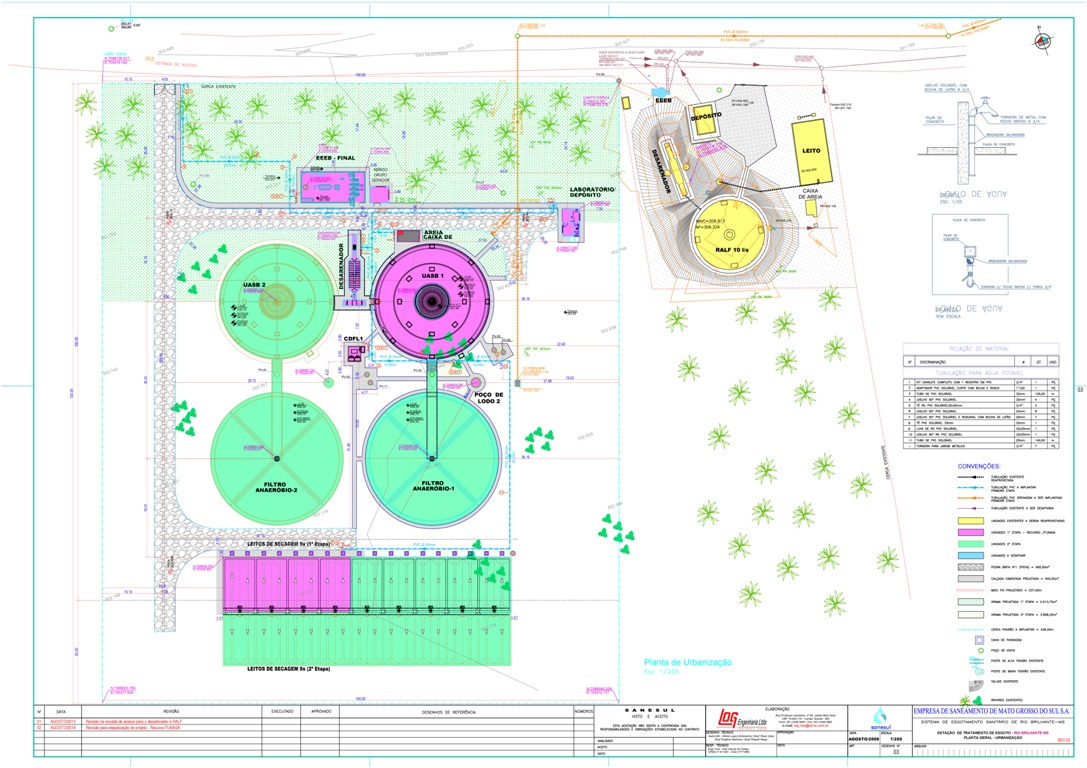Pick the magenta 'Unidades 1ª etapa' legend swatch
Viewport: 1087px width, 768px height.
pos(971,532)
